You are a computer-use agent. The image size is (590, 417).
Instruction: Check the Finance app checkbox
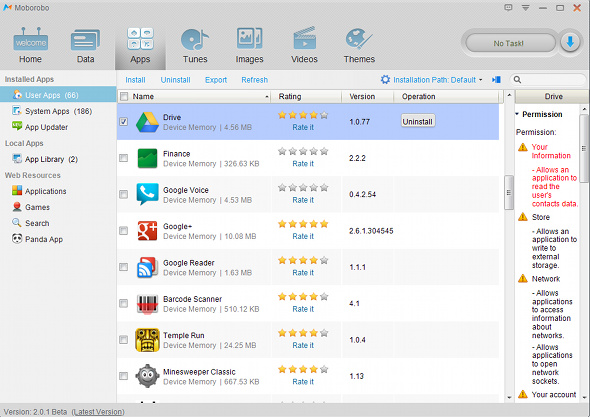(x=124, y=158)
